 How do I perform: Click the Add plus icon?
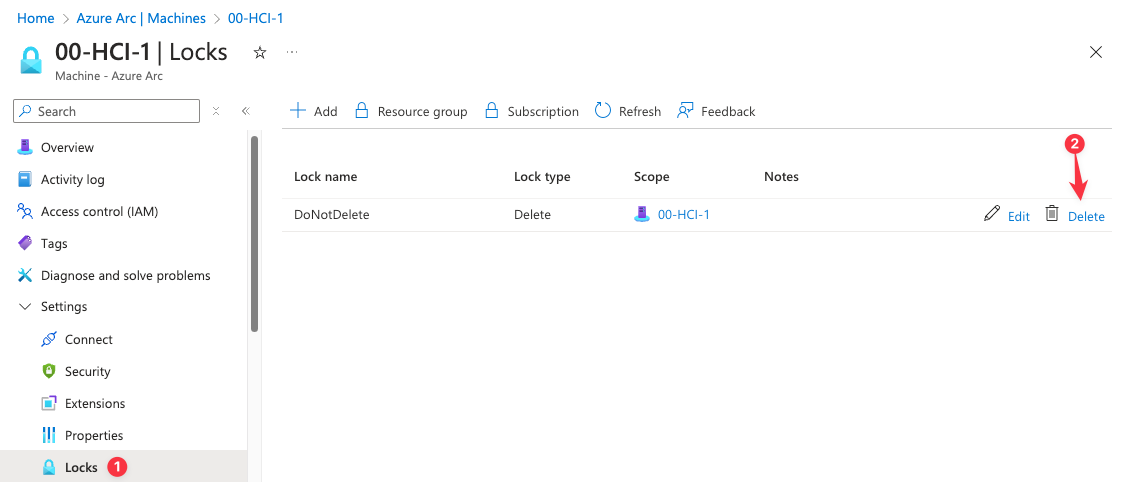pos(297,111)
